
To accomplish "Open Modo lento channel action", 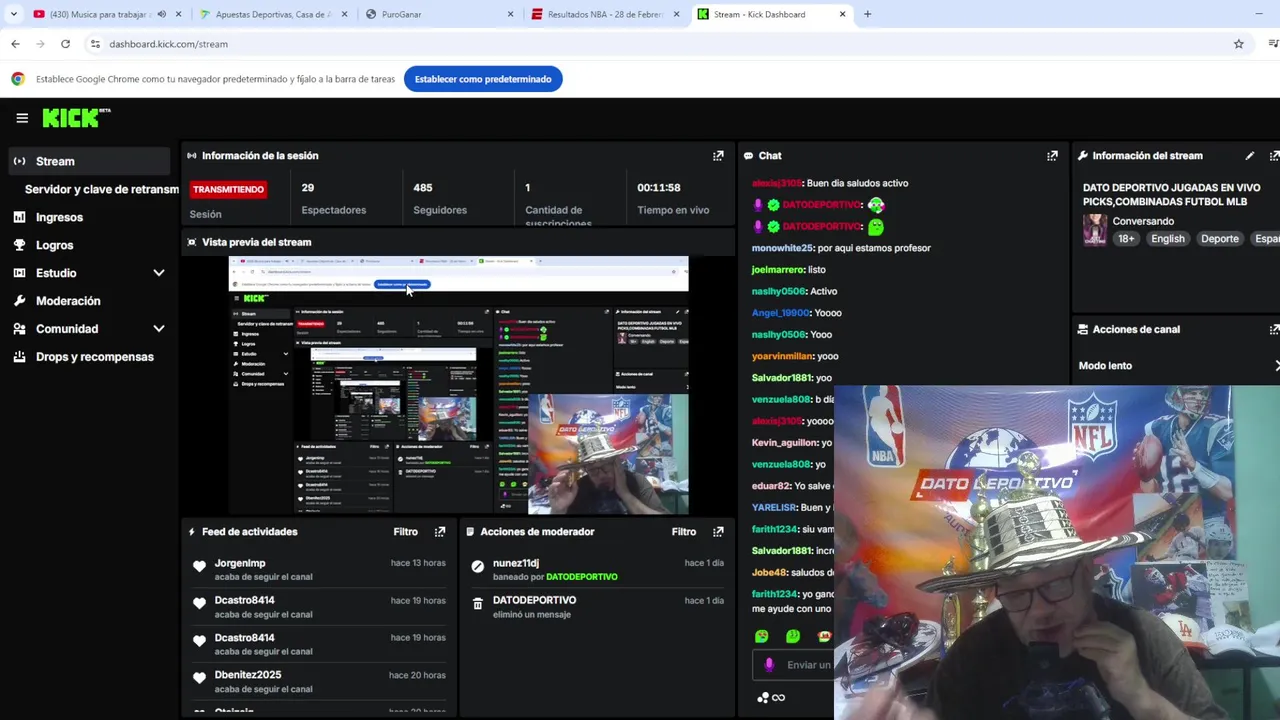I will pyautogui.click(x=1178, y=366).
